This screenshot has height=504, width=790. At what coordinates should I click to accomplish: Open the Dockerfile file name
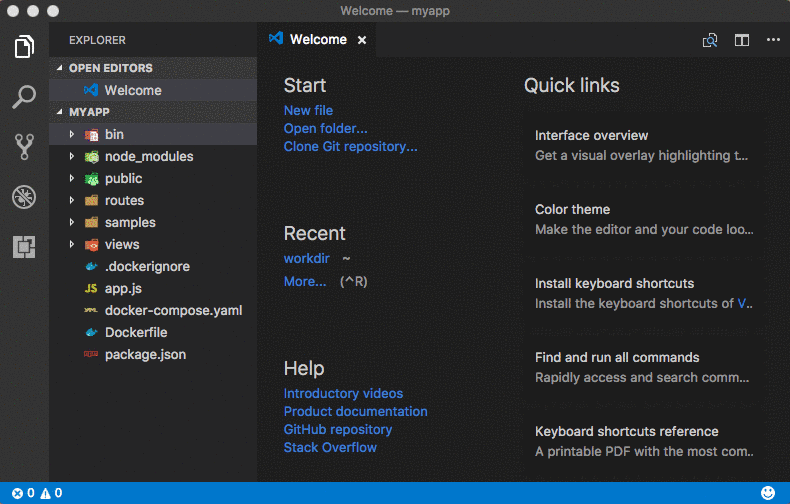(x=136, y=333)
